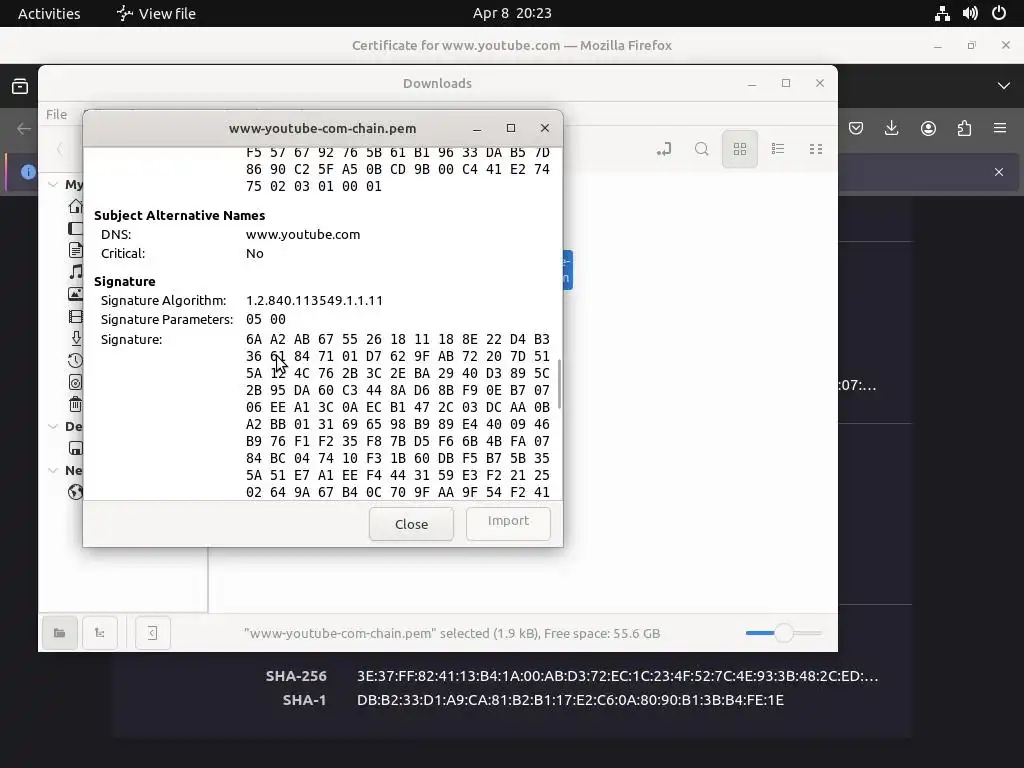Dismiss Firefox notification bar
1024x768 pixels.
(x=999, y=172)
